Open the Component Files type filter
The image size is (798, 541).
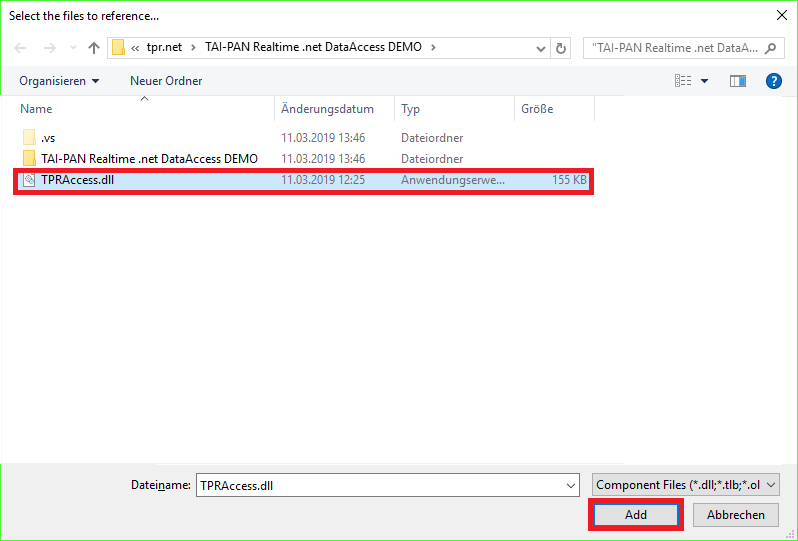[686, 485]
